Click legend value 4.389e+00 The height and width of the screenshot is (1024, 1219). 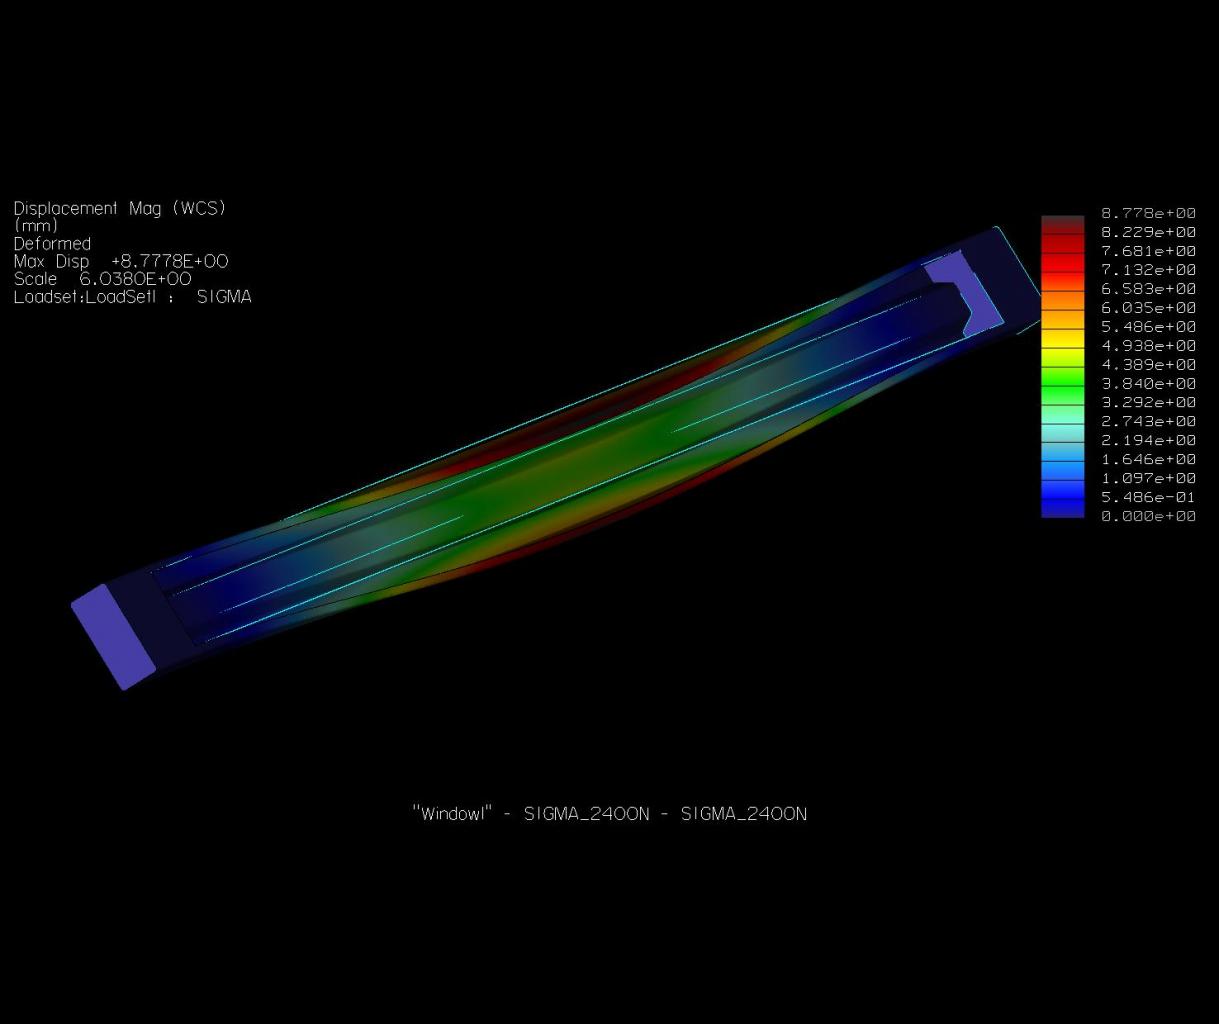coord(1148,365)
